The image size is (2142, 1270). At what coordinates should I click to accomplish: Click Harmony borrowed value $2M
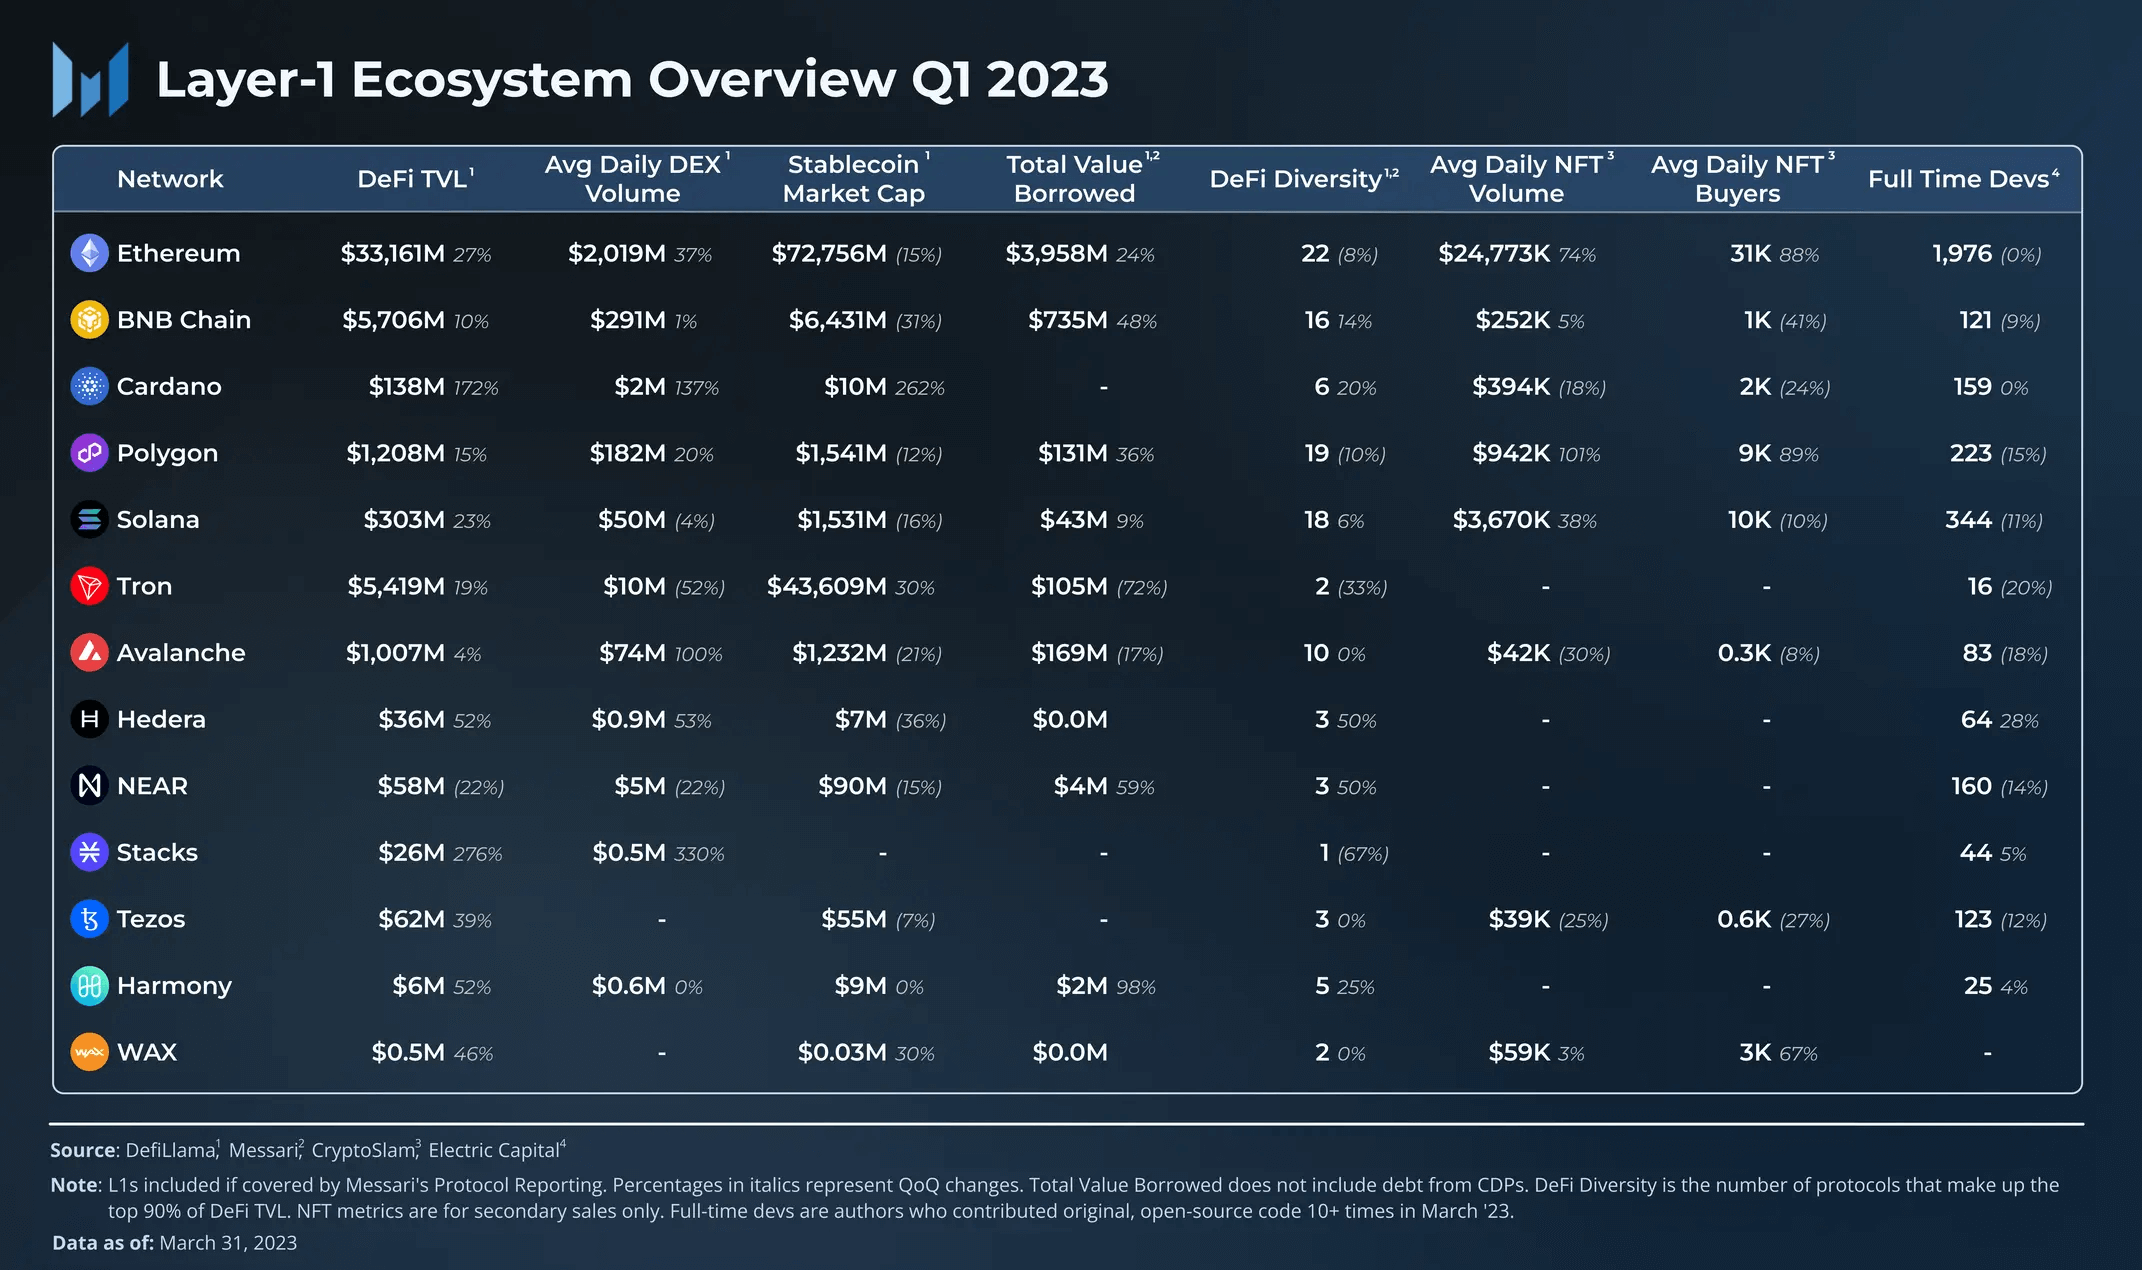(x=1081, y=986)
